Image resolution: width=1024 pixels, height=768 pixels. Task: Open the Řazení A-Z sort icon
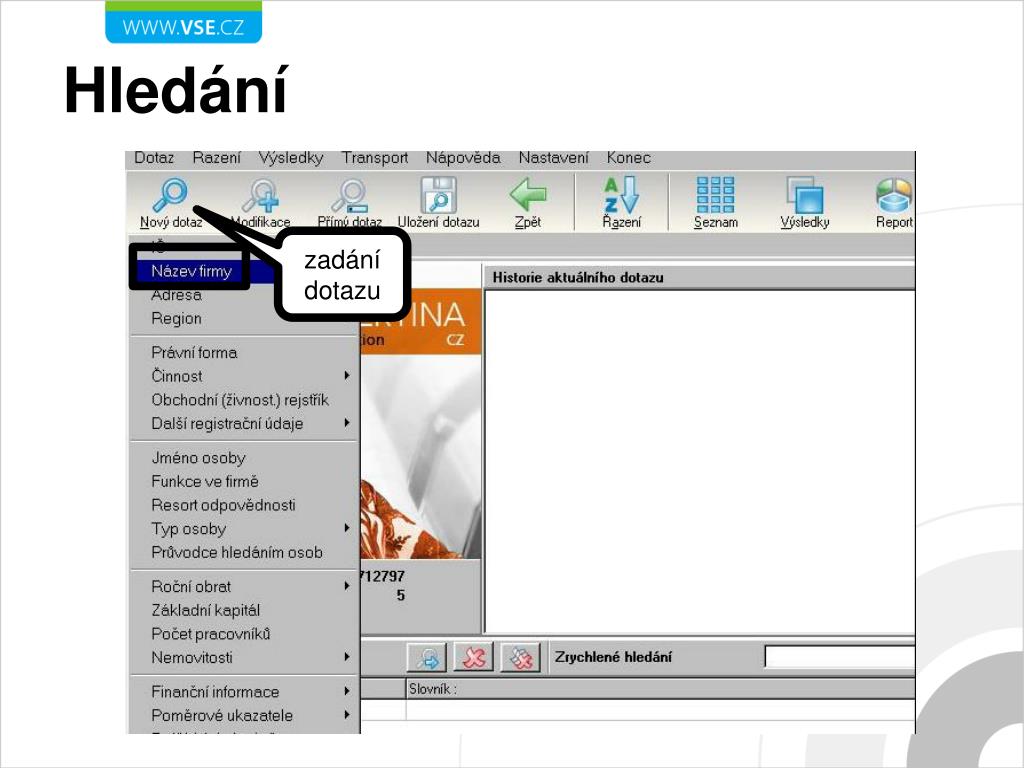click(621, 195)
